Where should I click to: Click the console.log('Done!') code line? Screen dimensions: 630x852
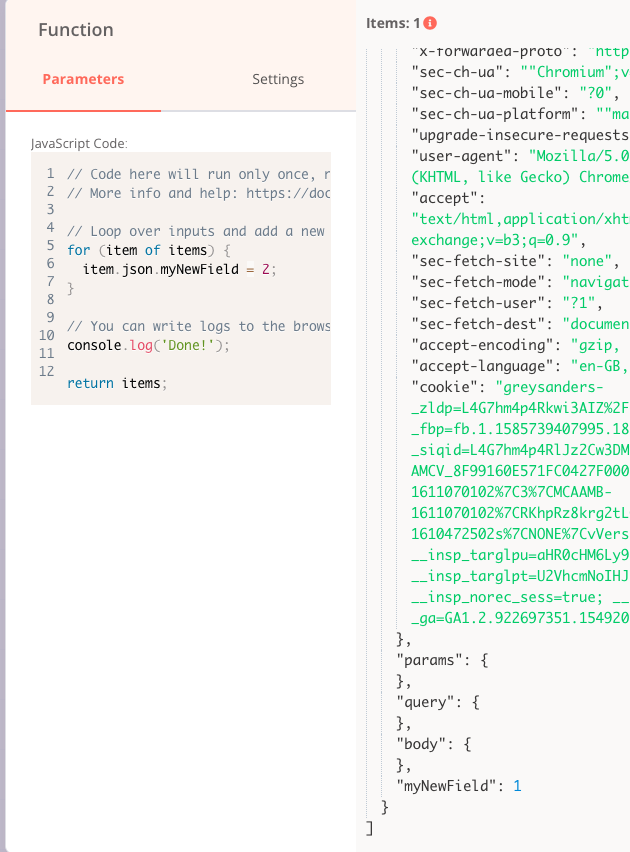pyautogui.click(x=148, y=345)
